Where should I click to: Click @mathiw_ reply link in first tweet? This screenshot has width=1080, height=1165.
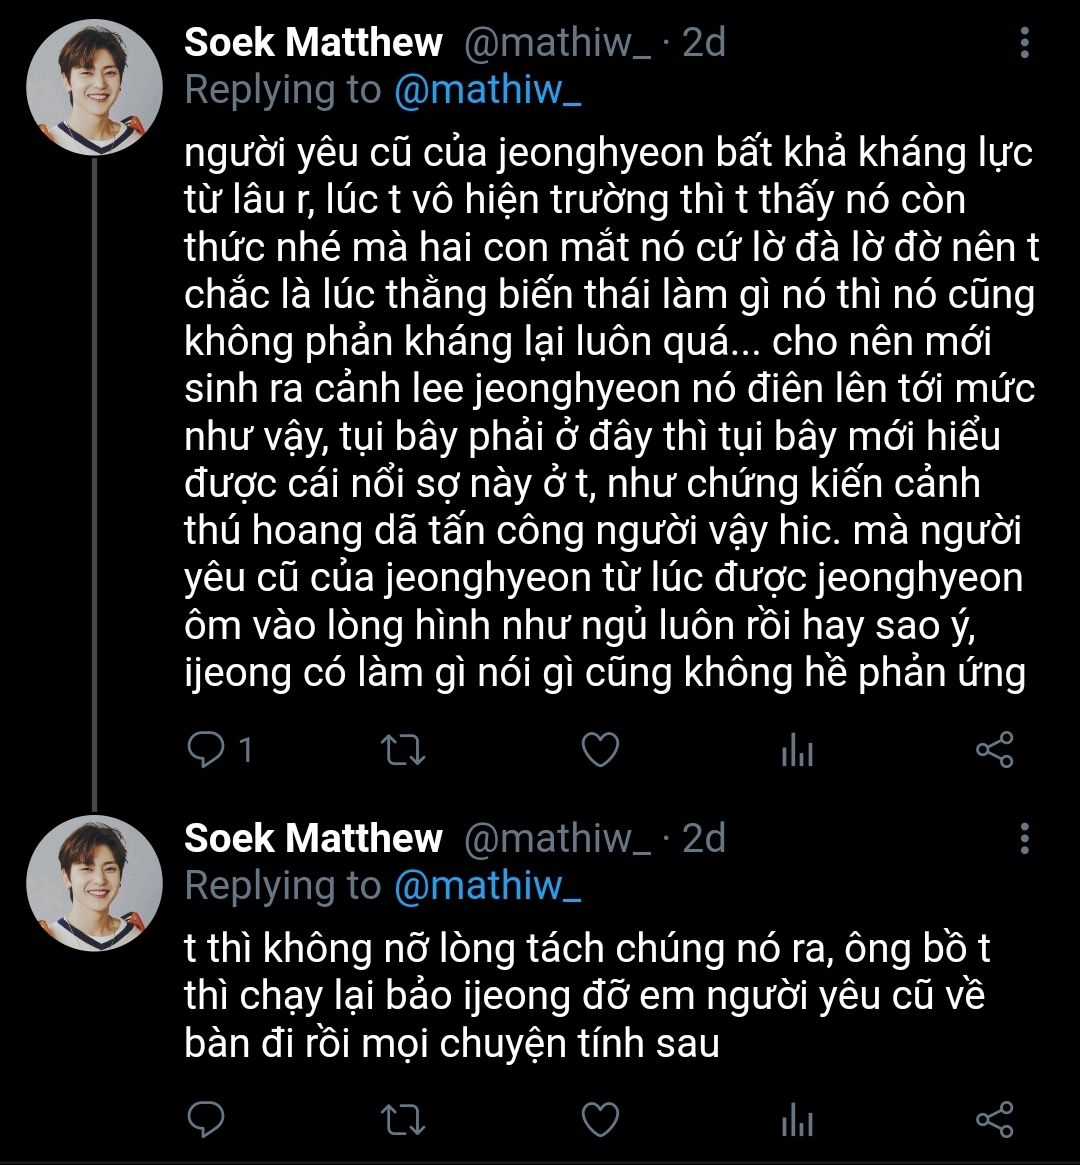pyautogui.click(x=487, y=91)
